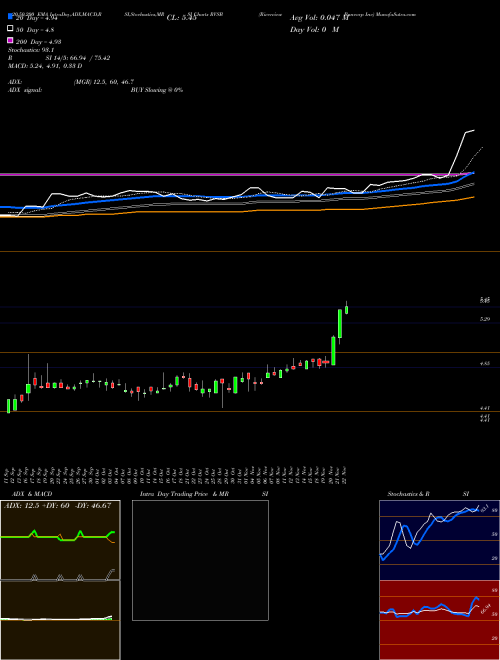This screenshot has width=500, height=660.
Task: Click the last green candlestick on the chart
Action: point(346,309)
